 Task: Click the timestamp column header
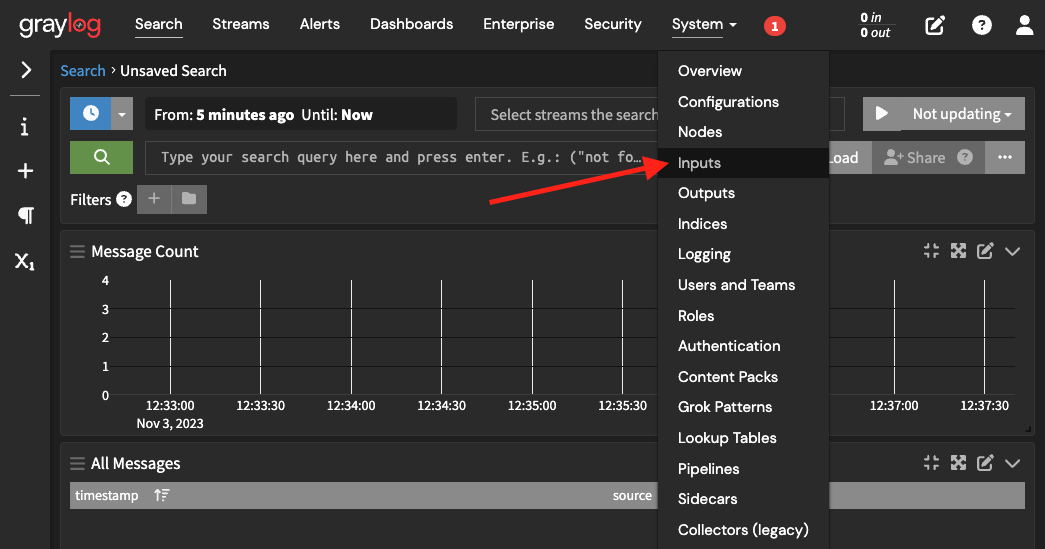pyautogui.click(x=107, y=495)
